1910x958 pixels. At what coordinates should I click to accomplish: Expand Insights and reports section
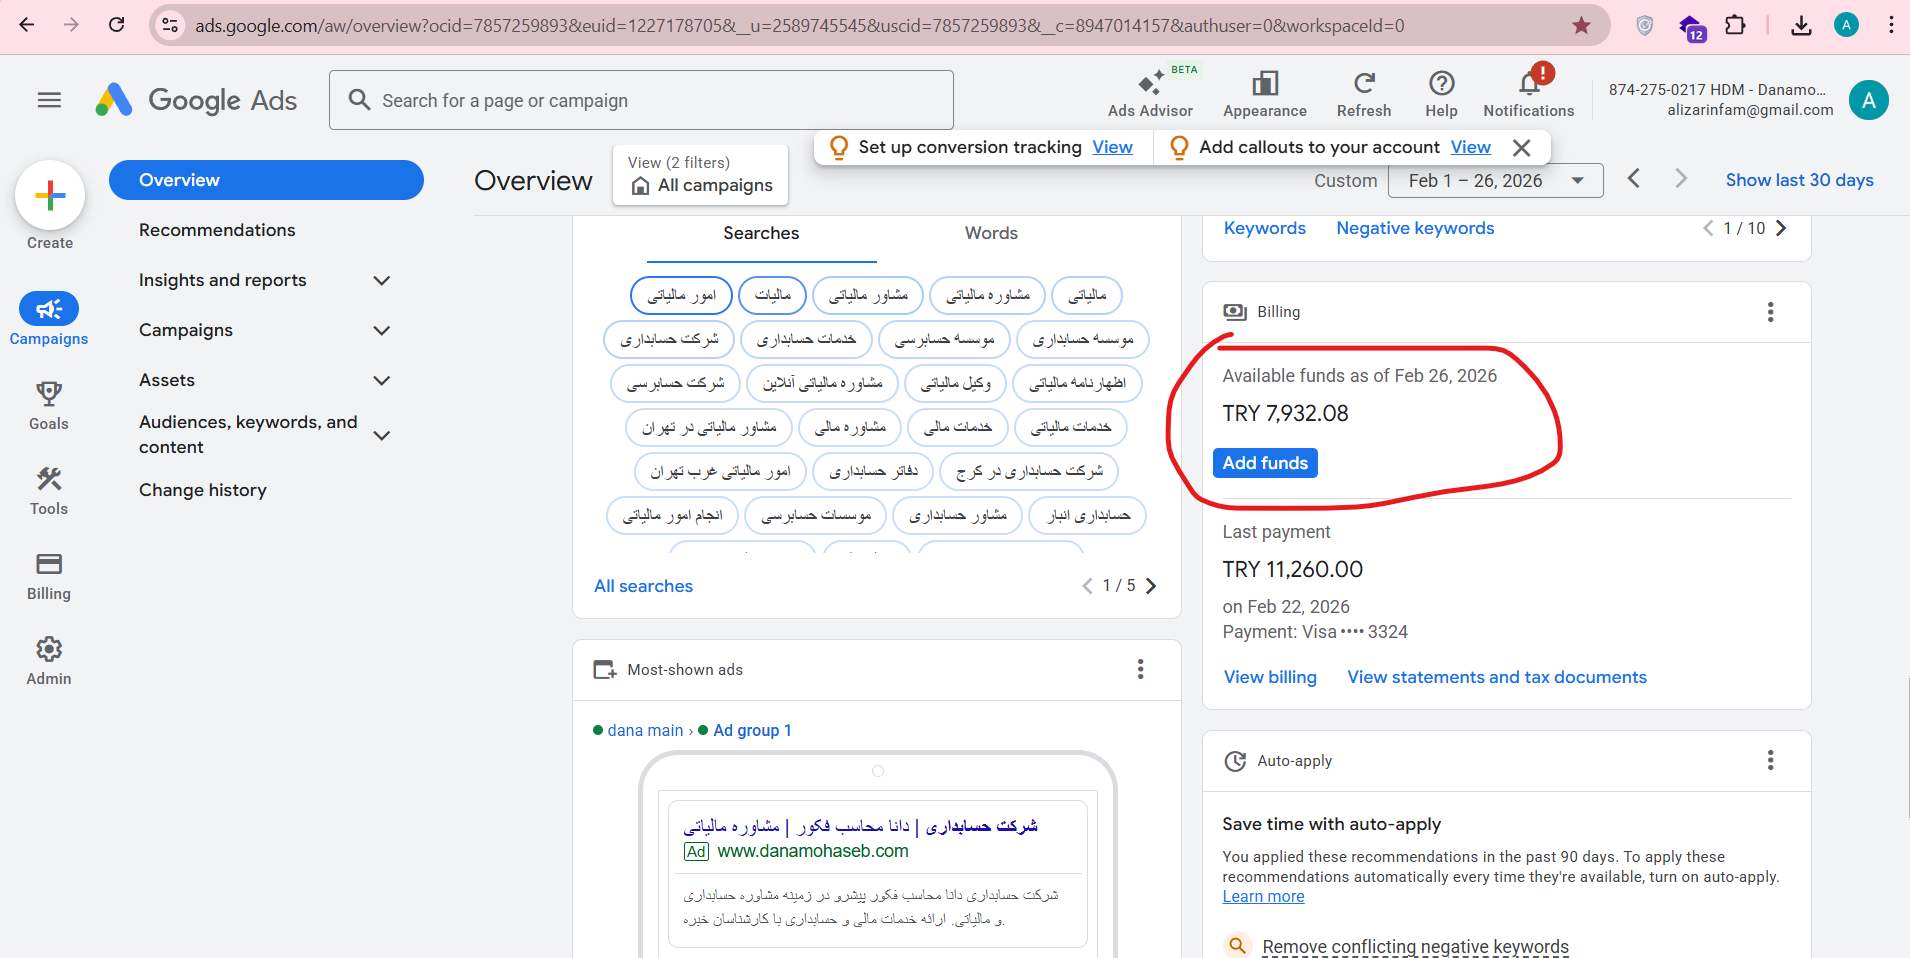(x=381, y=281)
